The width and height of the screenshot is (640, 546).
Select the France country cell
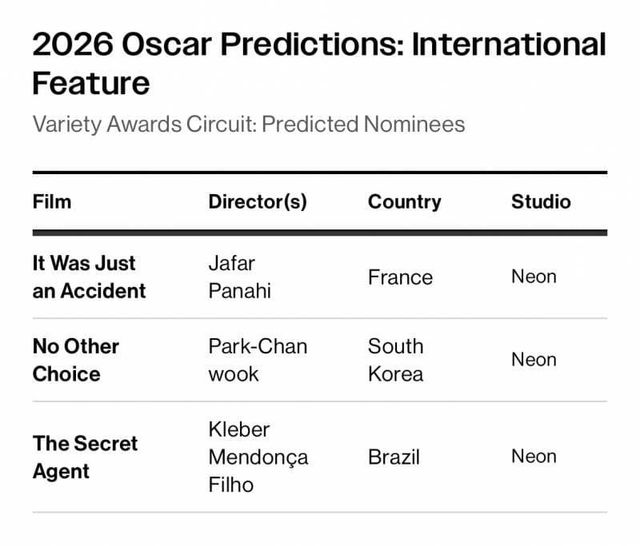400,277
